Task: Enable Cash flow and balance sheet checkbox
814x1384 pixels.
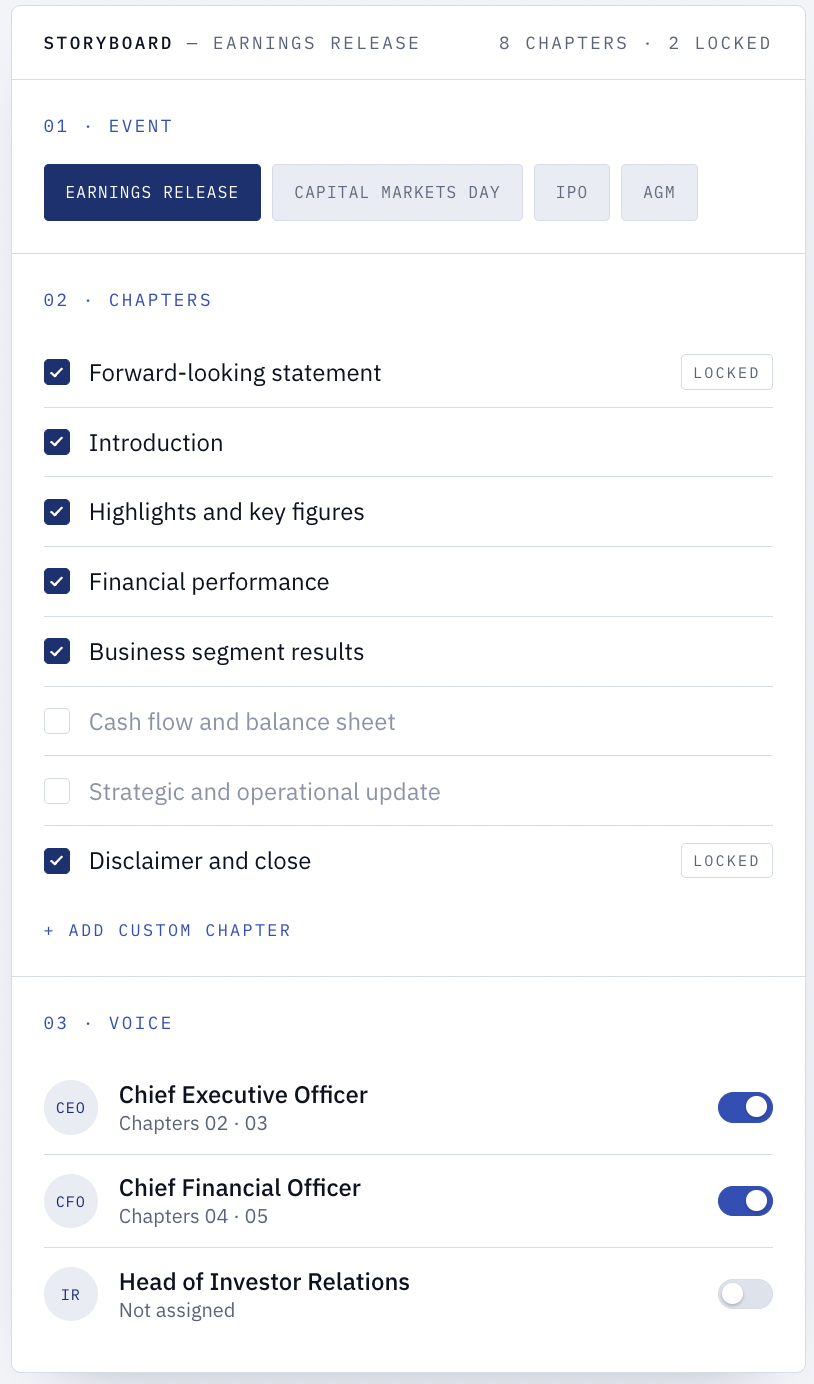Action: (x=57, y=721)
